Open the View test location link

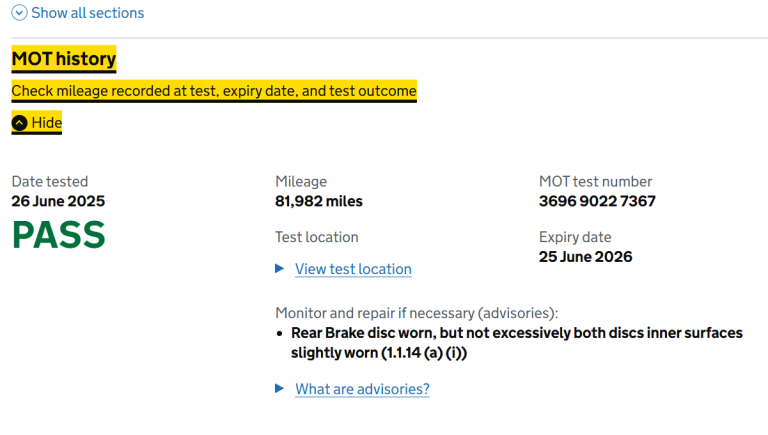(353, 269)
